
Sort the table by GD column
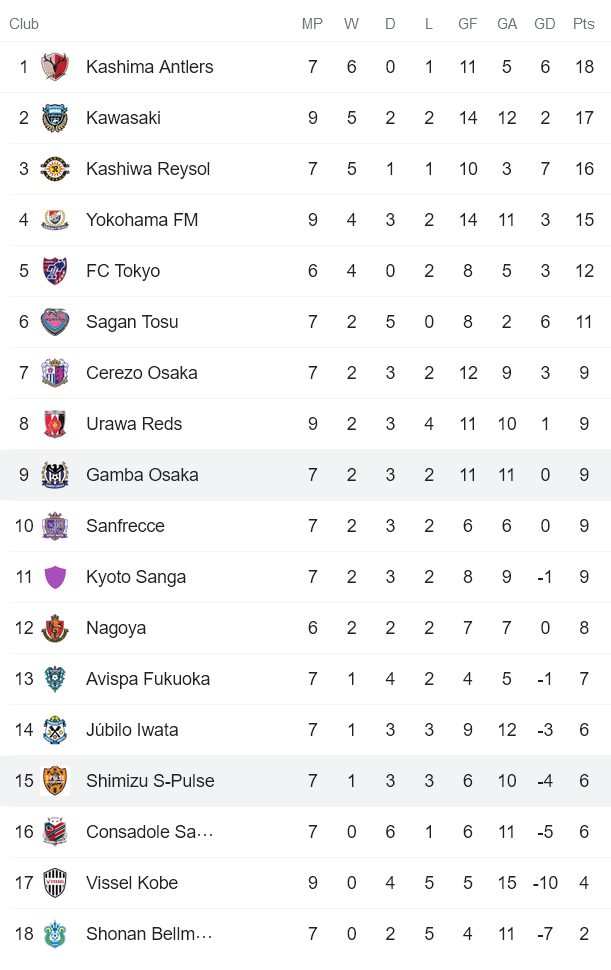coord(545,24)
